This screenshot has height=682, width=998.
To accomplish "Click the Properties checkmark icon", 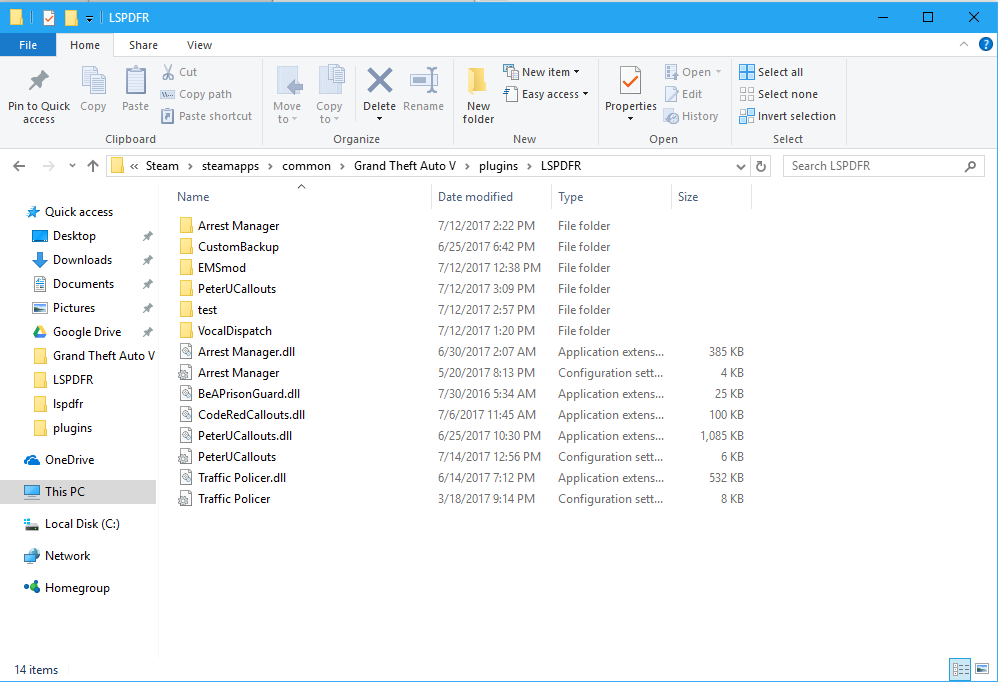I will pyautogui.click(x=630, y=81).
